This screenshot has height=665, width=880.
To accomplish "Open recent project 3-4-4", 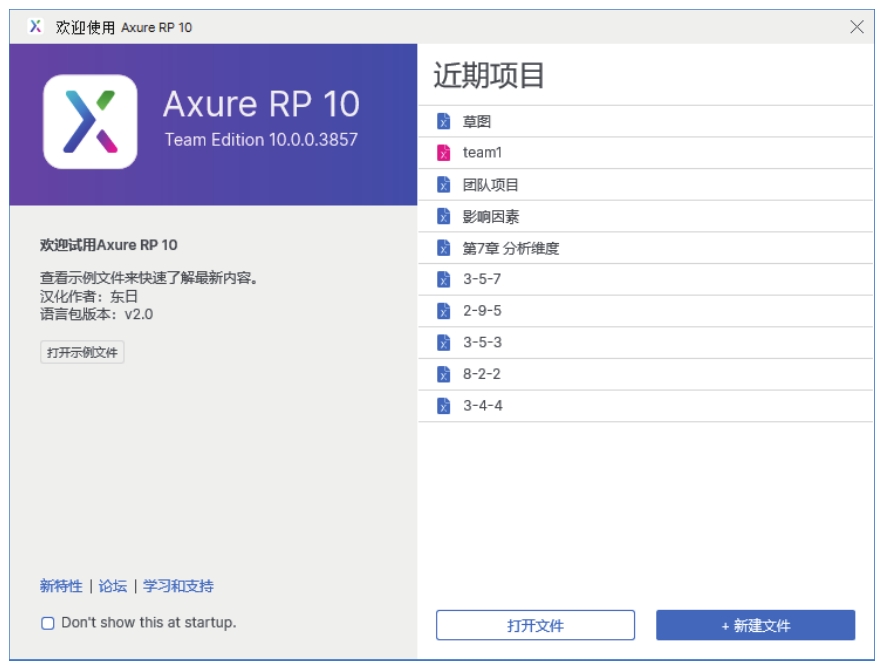I will pos(482,406).
